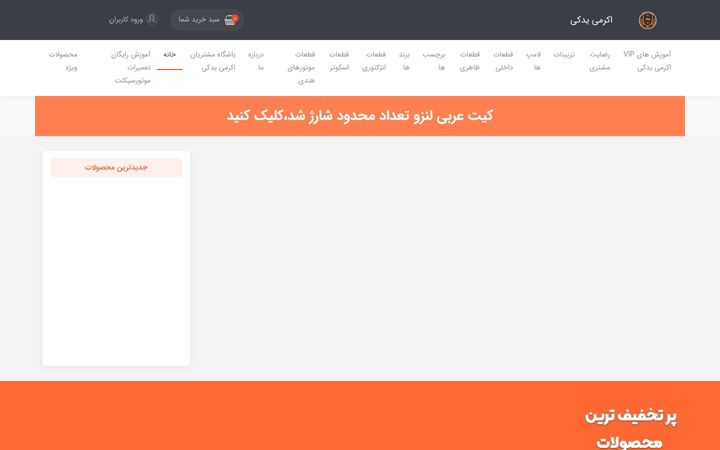Image resolution: width=720 pixels, height=450 pixels.
Task: Open آموزش های VIP اکرمی یدکی menu
Action: tap(647, 61)
